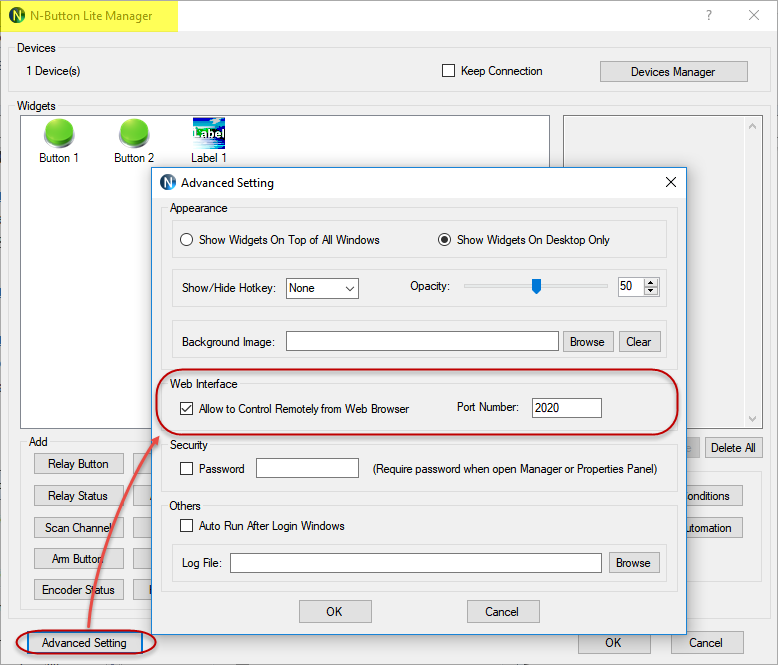This screenshot has height=665, width=778.
Task: Uncheck Allow to Control Remotely from Web Browser
Action: (x=187, y=409)
